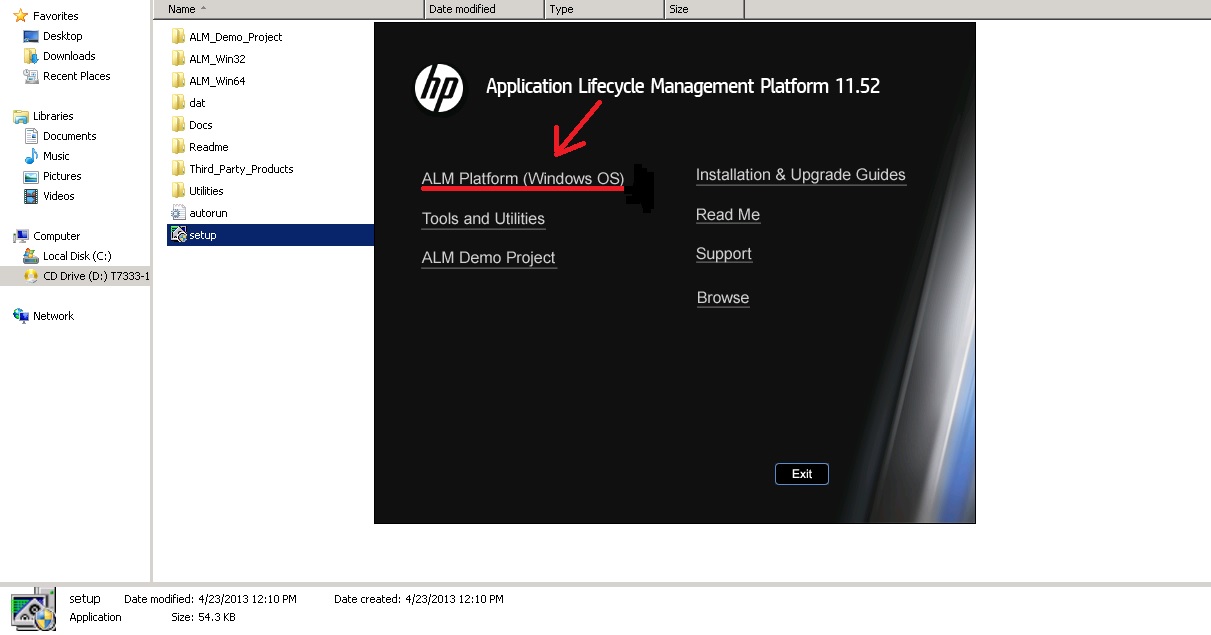Select the ALM_Demo_Project folder icon

(178, 37)
